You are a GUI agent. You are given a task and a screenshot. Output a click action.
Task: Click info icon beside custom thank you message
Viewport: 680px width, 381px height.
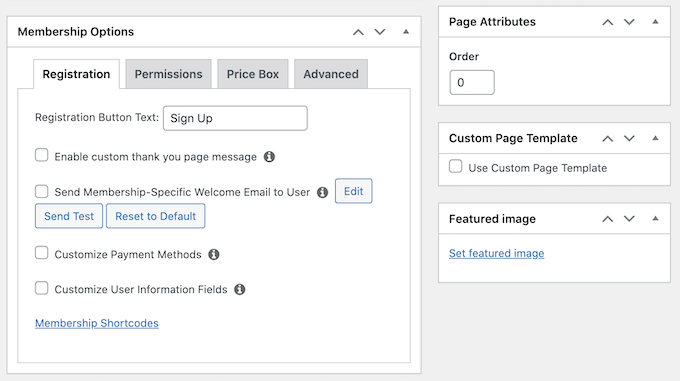coord(269,156)
